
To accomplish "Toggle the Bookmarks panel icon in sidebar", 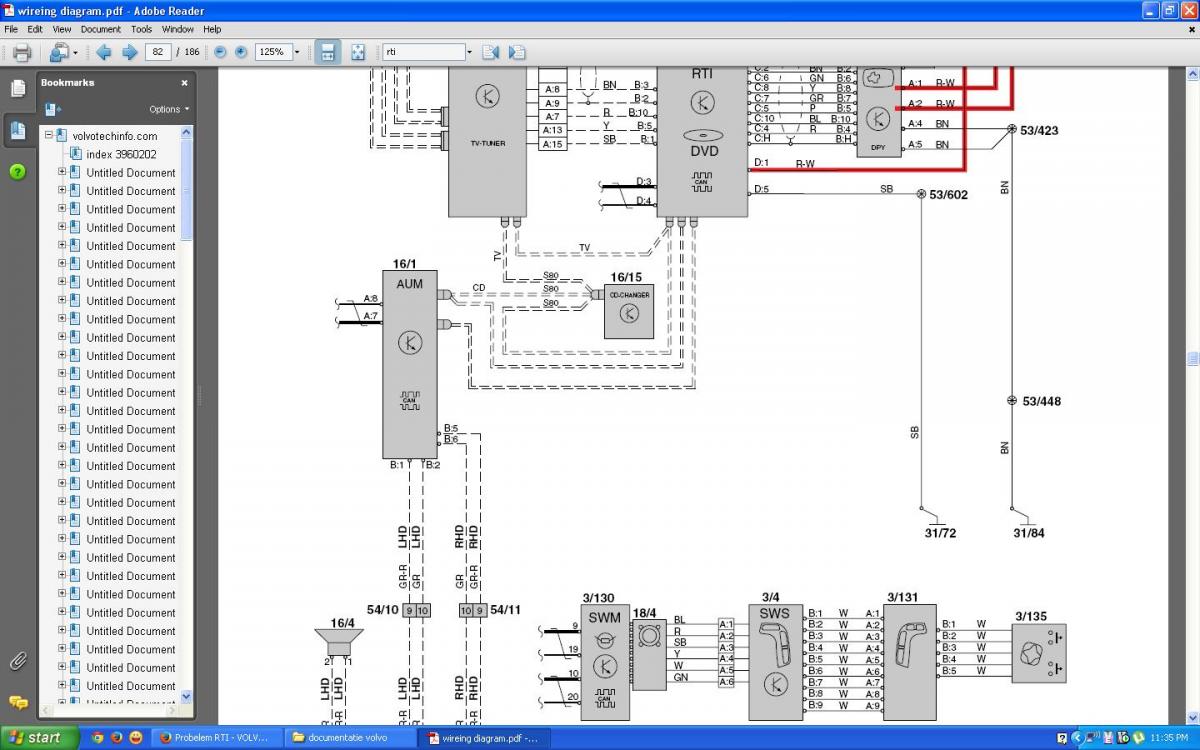I will [18, 129].
